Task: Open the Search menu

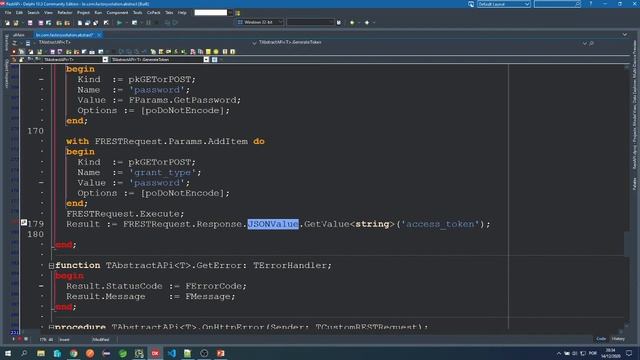Action: point(33,13)
